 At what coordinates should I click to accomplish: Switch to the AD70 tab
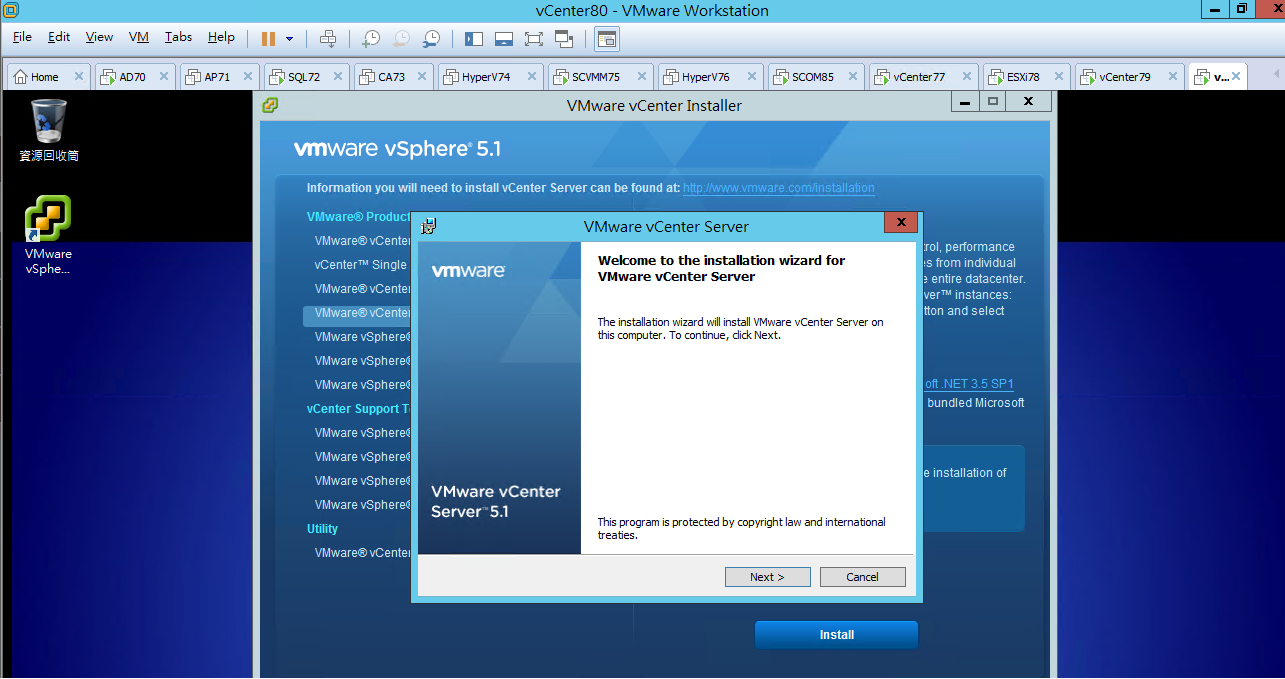[132, 77]
